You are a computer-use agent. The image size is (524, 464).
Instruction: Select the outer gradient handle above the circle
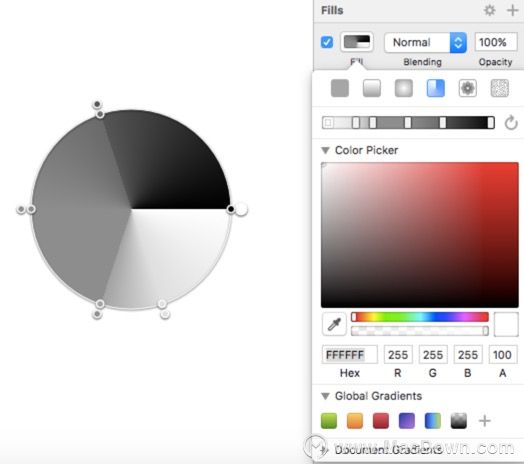97,104
